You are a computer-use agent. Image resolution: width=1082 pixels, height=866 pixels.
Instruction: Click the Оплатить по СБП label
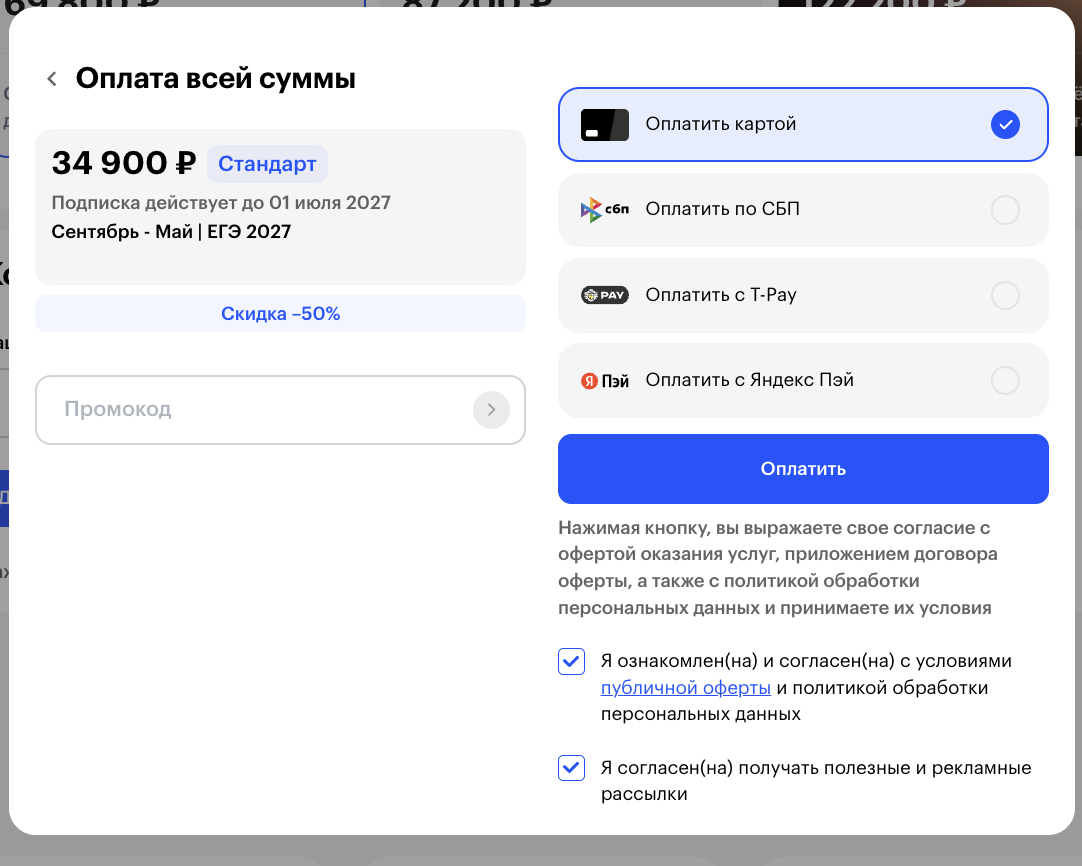tap(722, 209)
